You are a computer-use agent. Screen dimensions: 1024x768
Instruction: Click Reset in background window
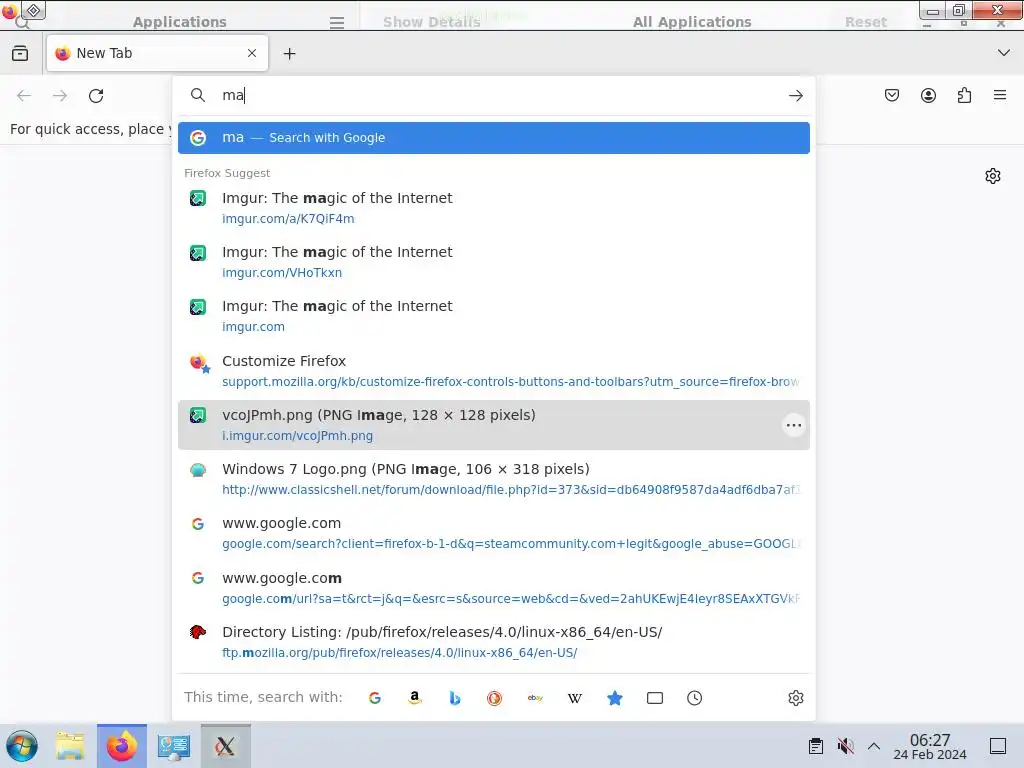click(866, 22)
